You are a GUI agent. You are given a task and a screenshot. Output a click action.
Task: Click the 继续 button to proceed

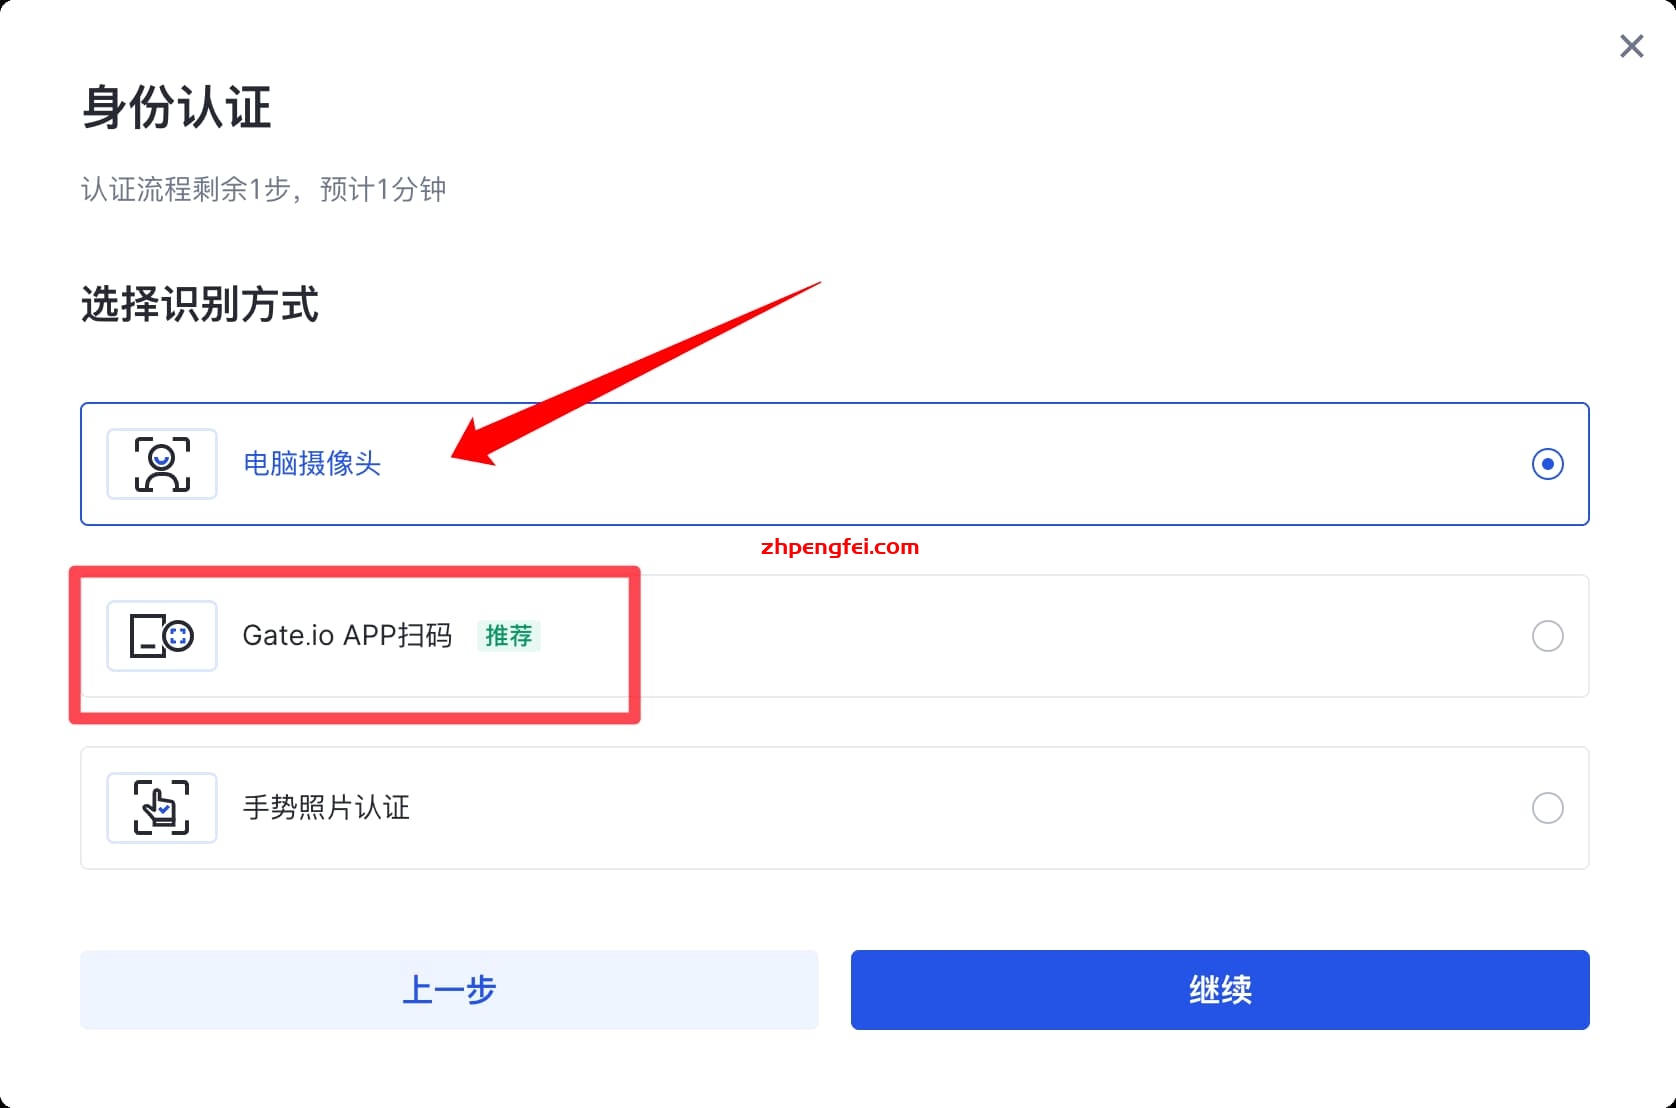[x=1219, y=990]
